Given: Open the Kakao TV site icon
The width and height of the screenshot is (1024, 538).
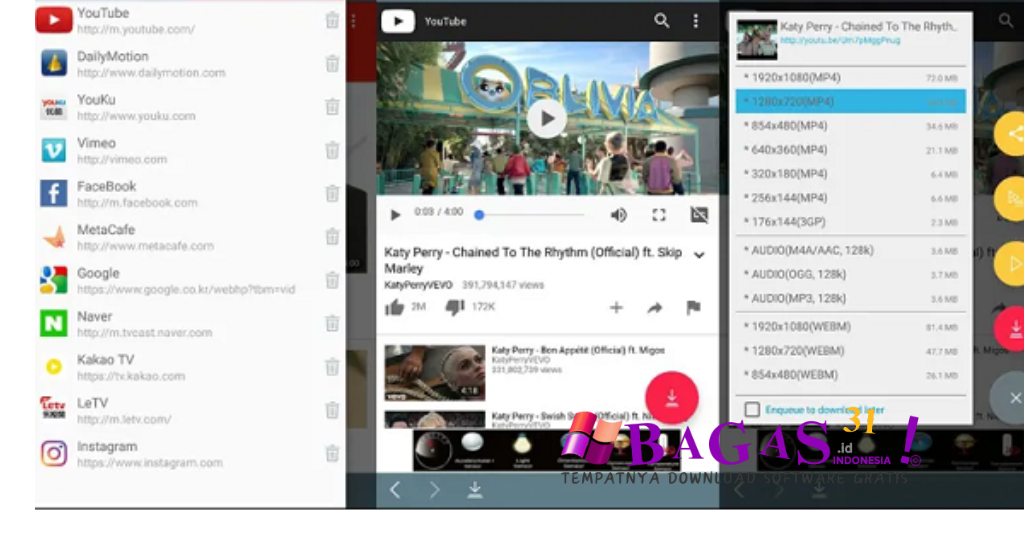Looking at the screenshot, I should coord(54,367).
